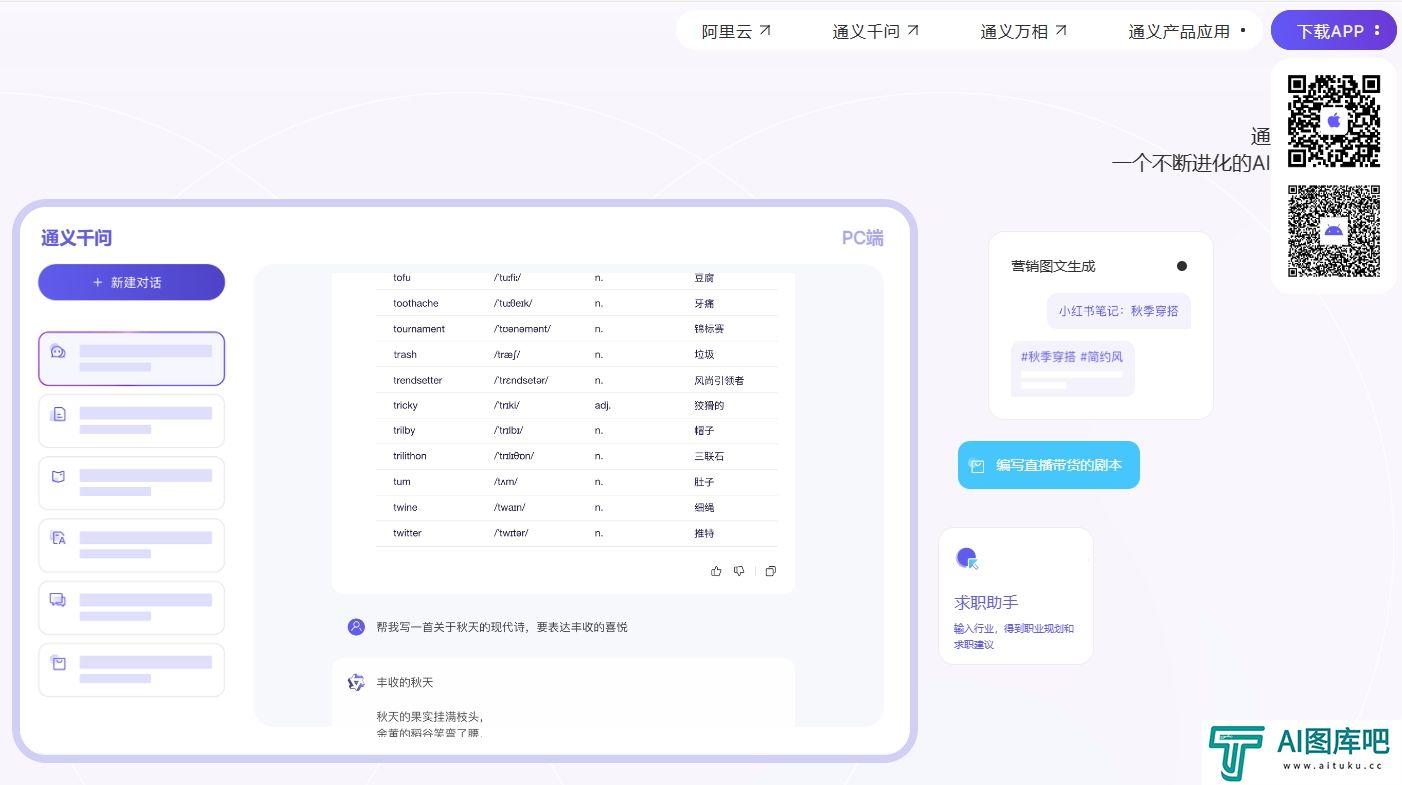Click the Android QR code
Viewport: 1402px width, 785px height.
1334,231
